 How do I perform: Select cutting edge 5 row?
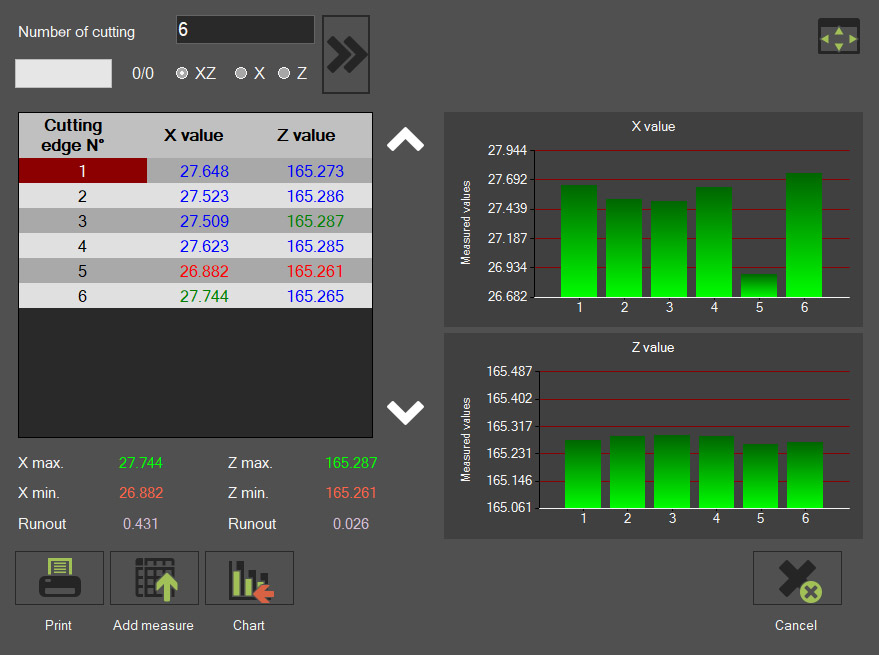point(83,271)
